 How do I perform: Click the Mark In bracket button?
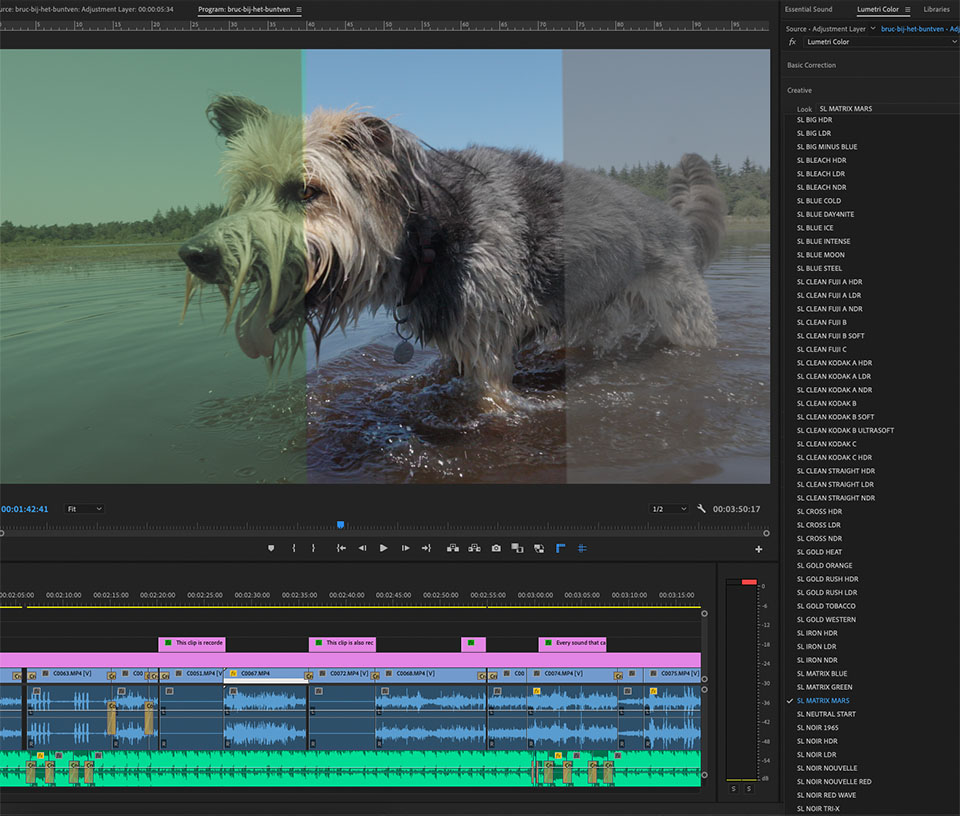[x=294, y=548]
